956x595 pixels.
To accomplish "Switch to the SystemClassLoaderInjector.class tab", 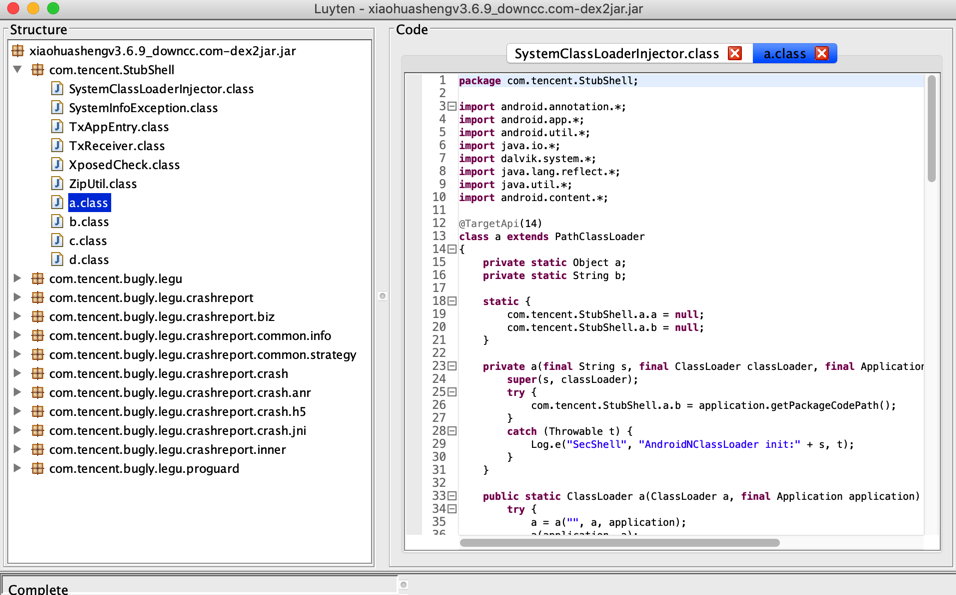I will [616, 54].
